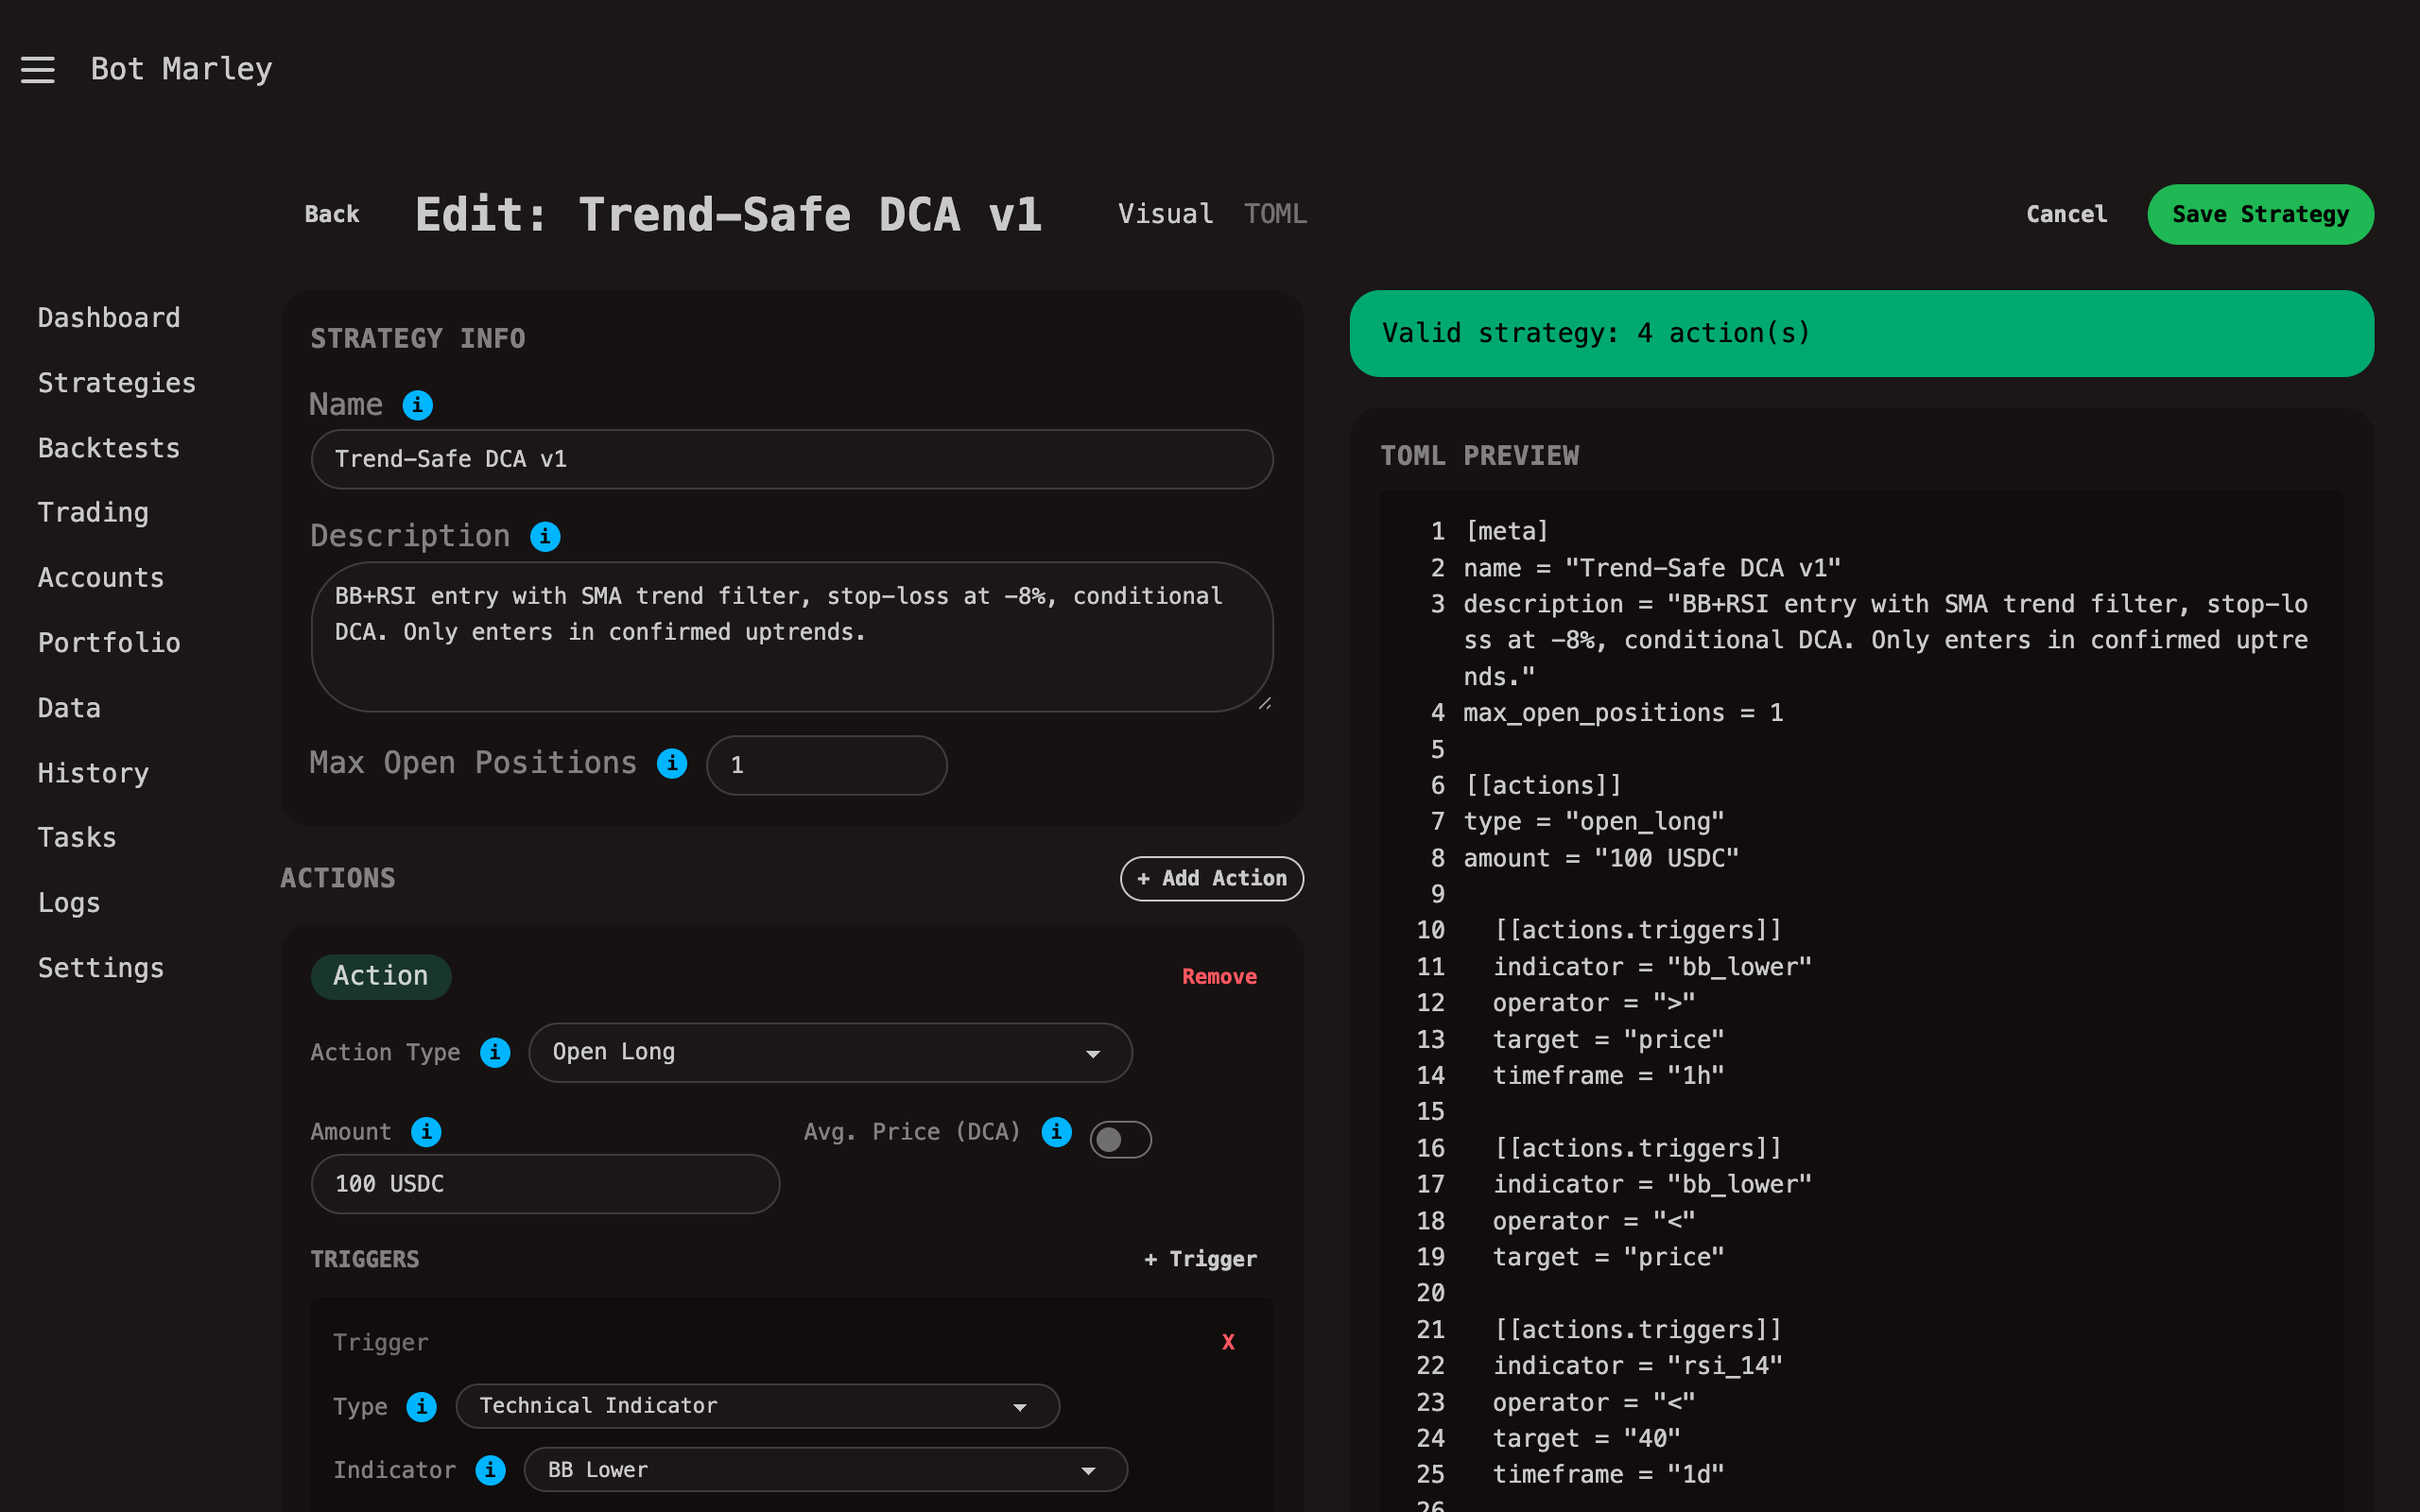
Task: Switch to the TOML tab
Action: [1275, 213]
